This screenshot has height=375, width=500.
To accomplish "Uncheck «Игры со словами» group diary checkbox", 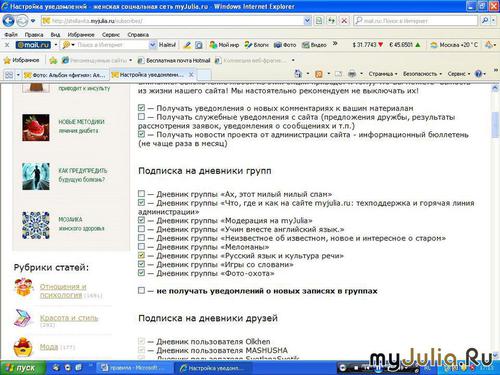I will click(141, 264).
